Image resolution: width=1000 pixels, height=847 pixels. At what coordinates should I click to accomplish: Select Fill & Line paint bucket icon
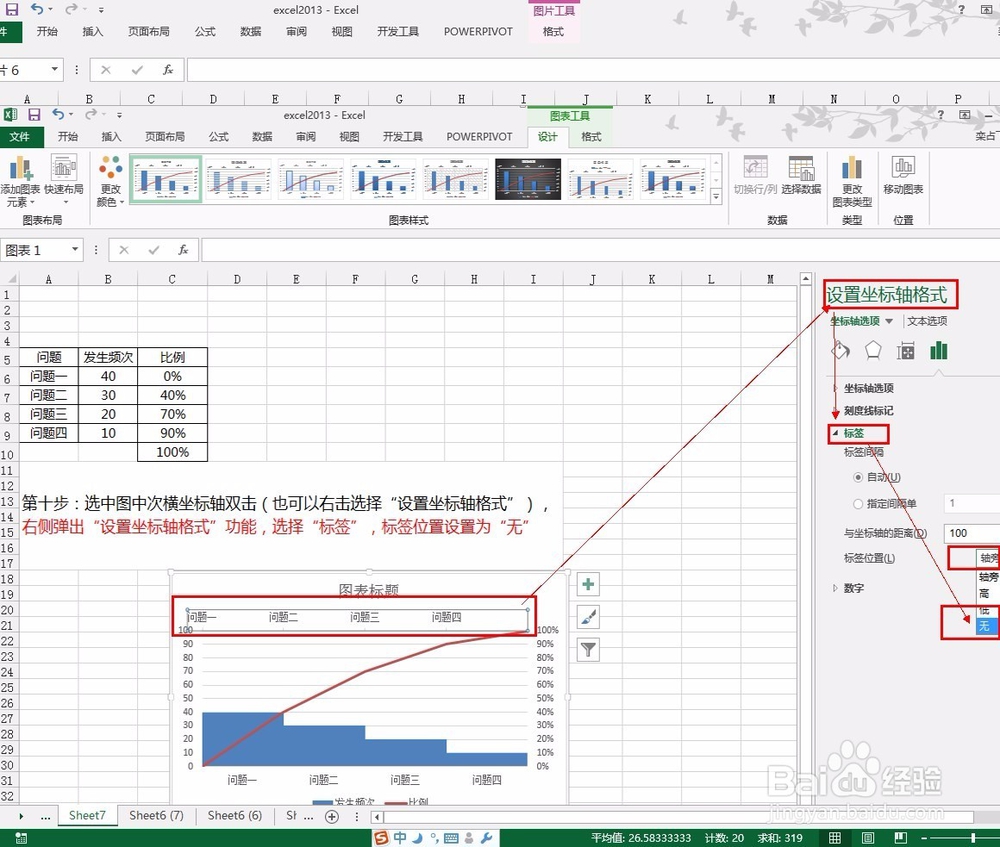[841, 350]
